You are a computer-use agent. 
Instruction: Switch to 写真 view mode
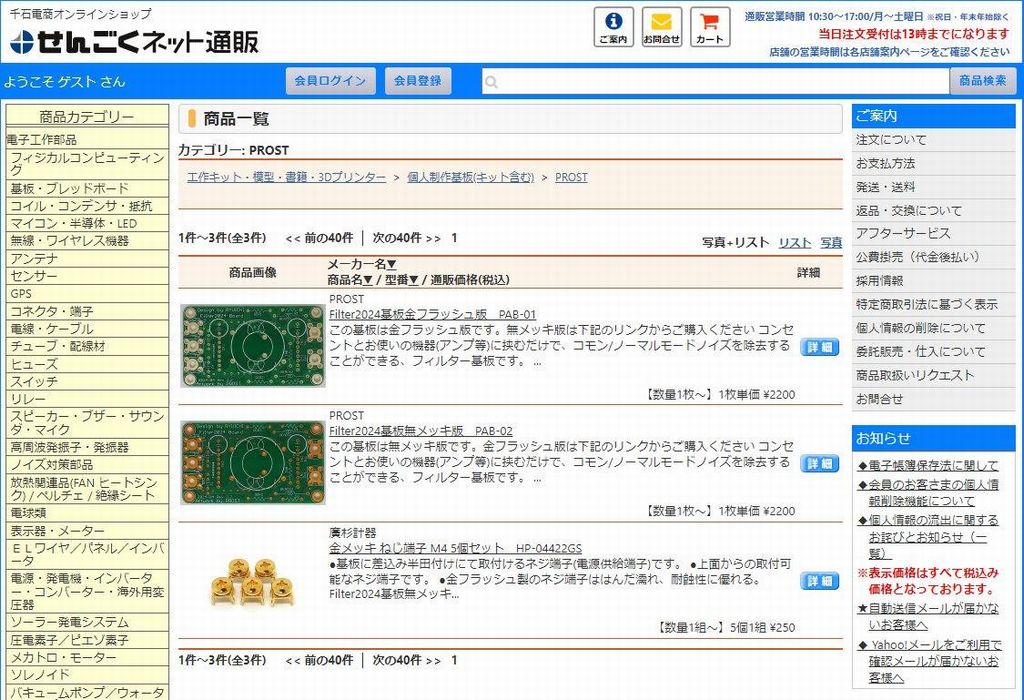pyautogui.click(x=831, y=242)
